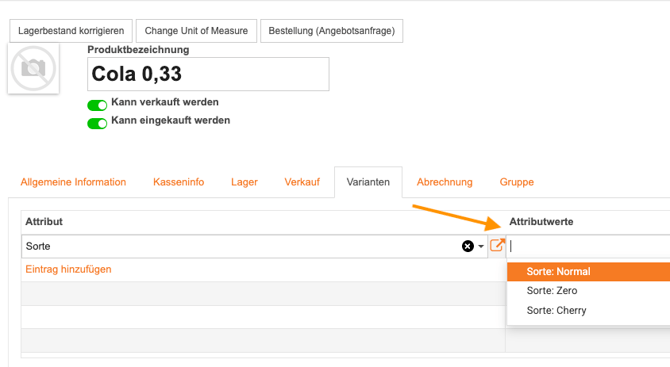Switch to the Abrechnung tab
This screenshot has width=670, height=367.
tap(445, 182)
